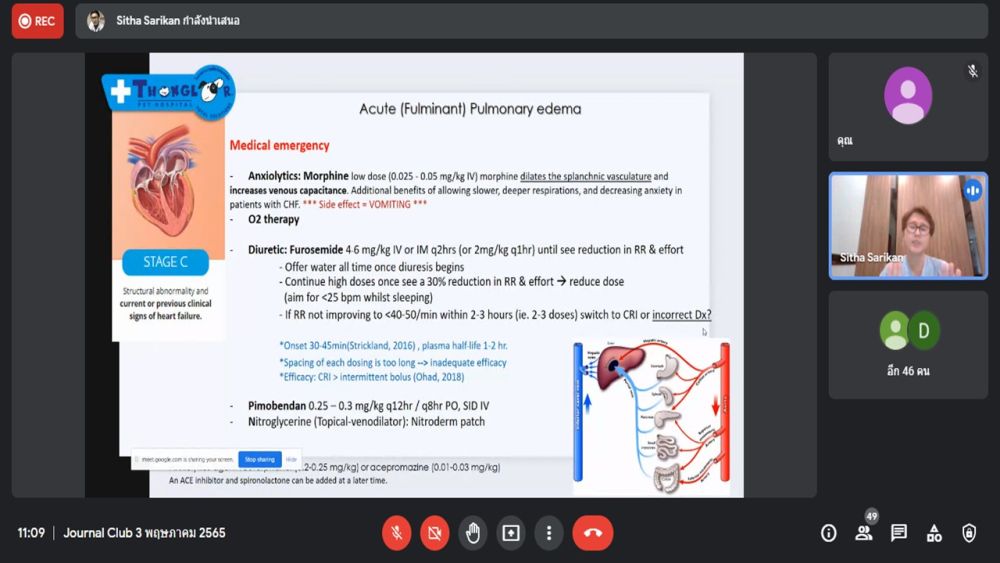The image size is (1000, 563).
Task: Click the STAGE C label on the slide
Action: coord(165,262)
